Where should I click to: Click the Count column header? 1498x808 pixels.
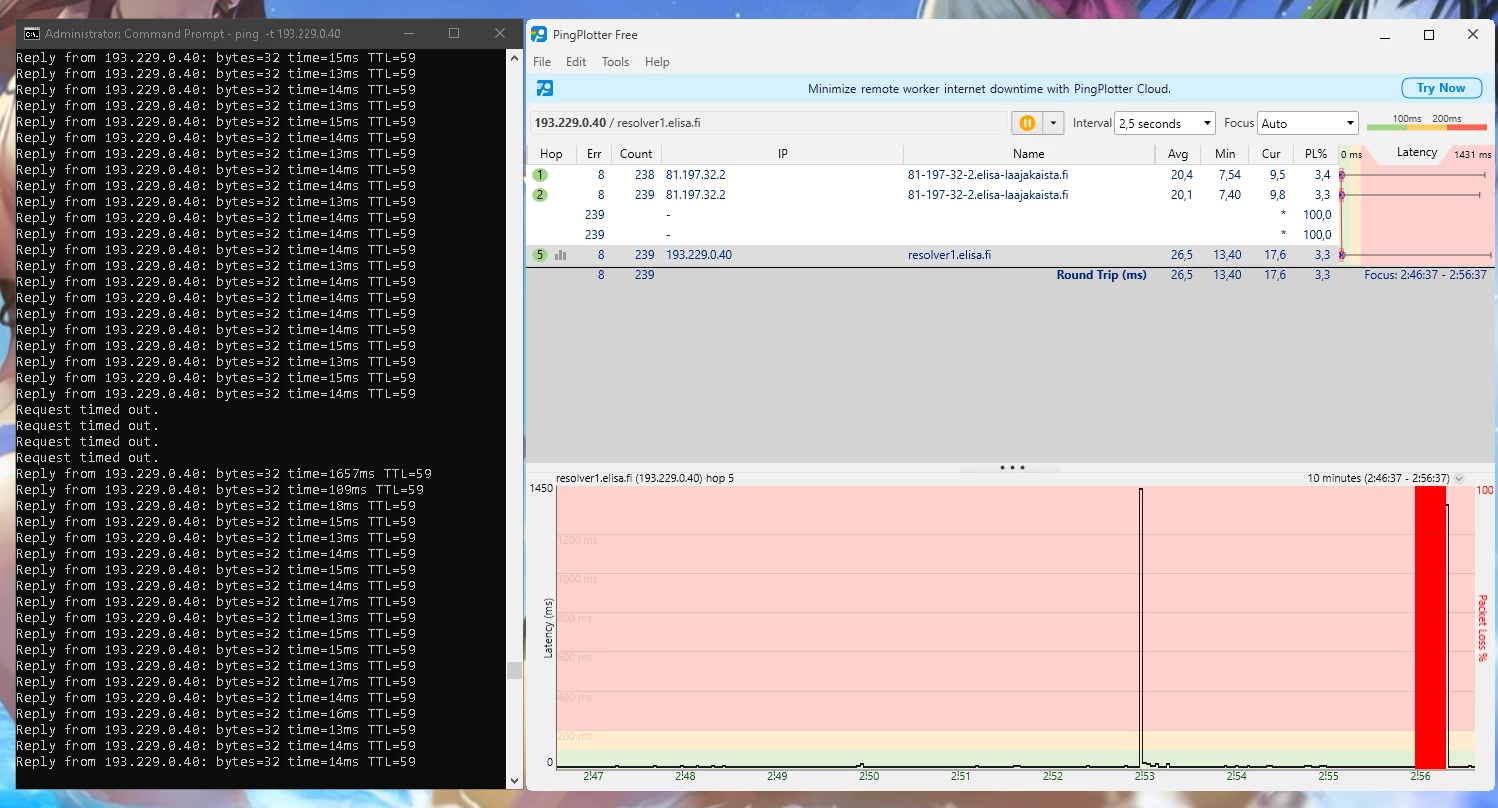coord(636,154)
